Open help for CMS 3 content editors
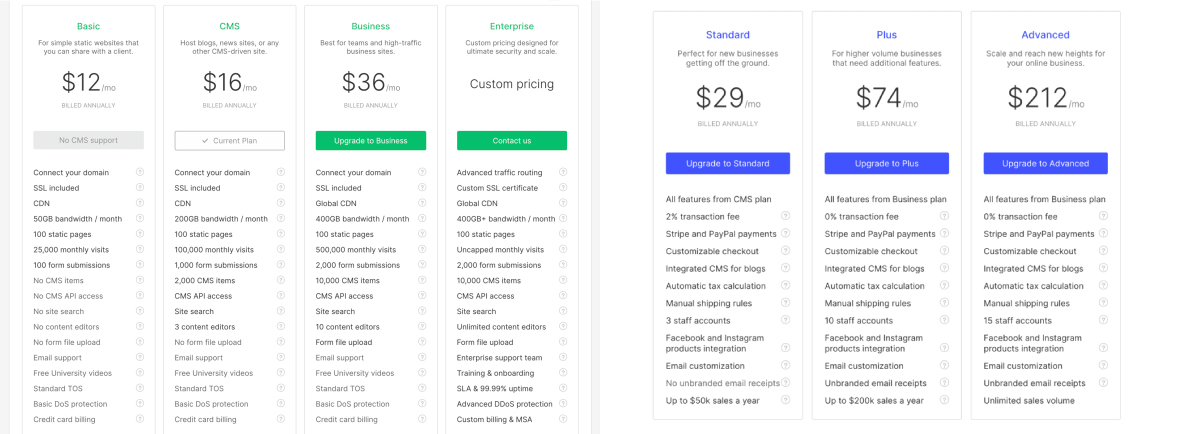Viewport: 1200px width, 434px height. 281,327
